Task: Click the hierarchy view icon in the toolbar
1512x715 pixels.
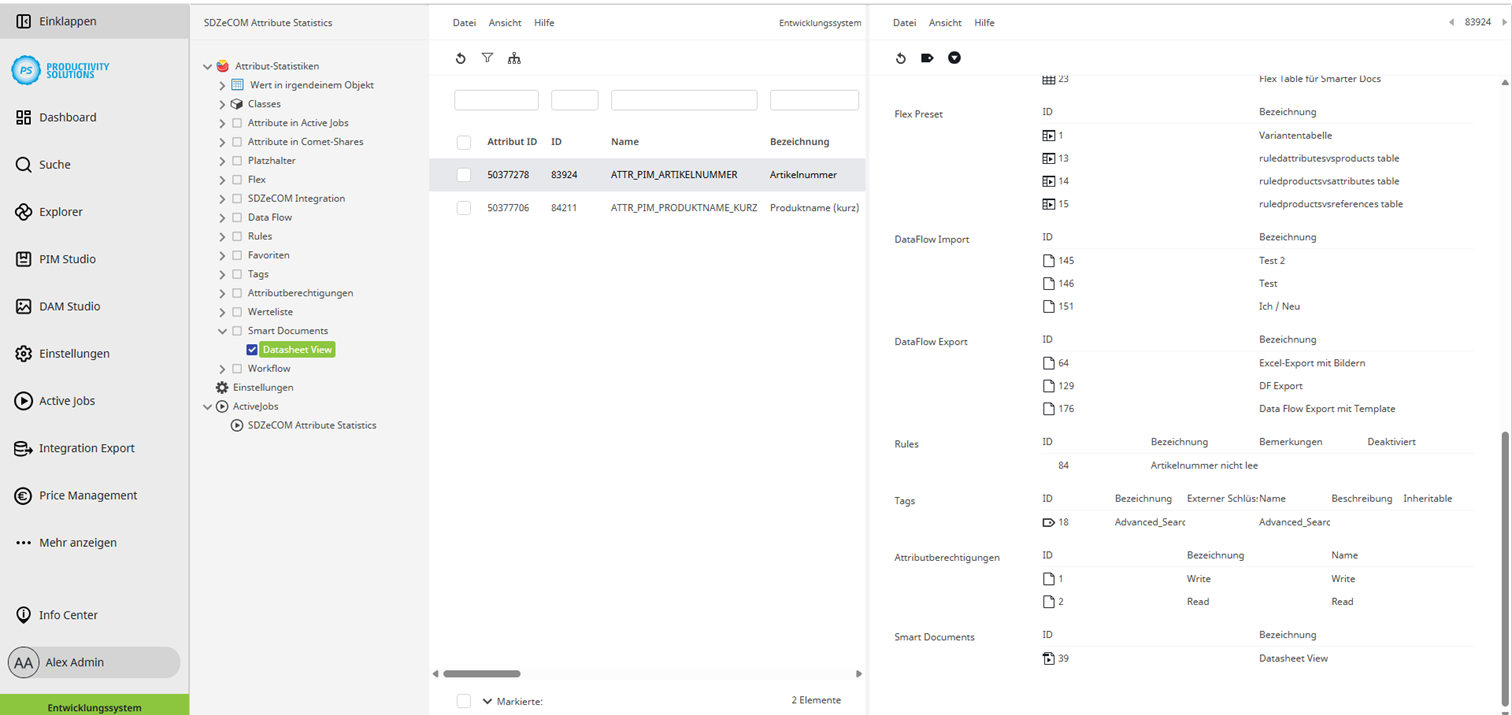Action: [x=515, y=59]
